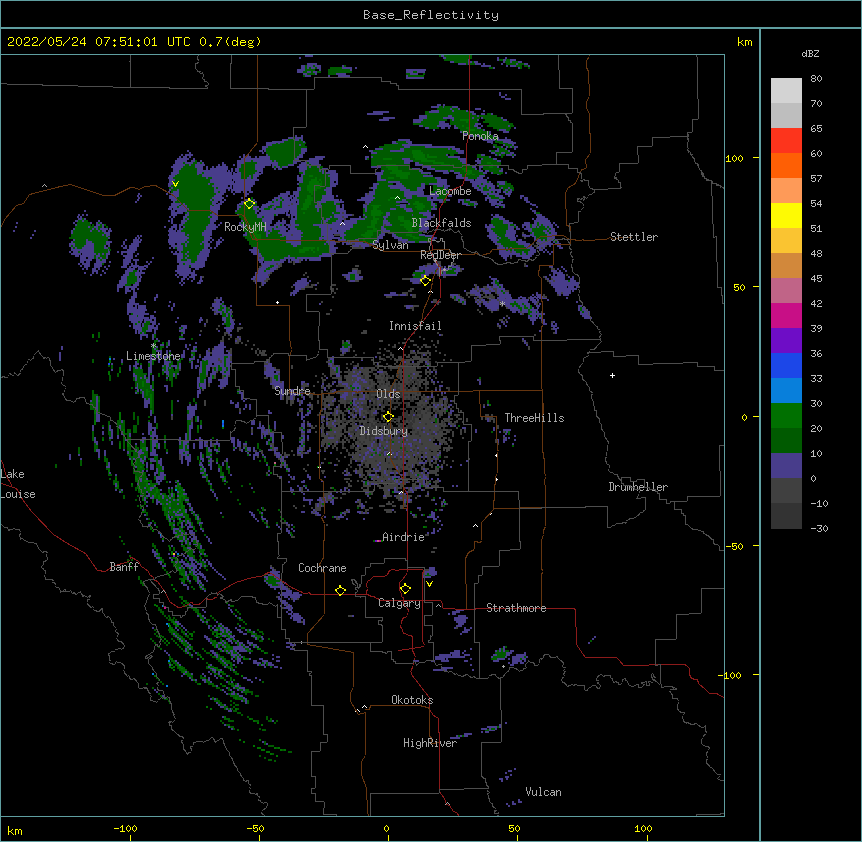Click the RedDeer city label
The height and width of the screenshot is (842, 862).
pyautogui.click(x=440, y=255)
